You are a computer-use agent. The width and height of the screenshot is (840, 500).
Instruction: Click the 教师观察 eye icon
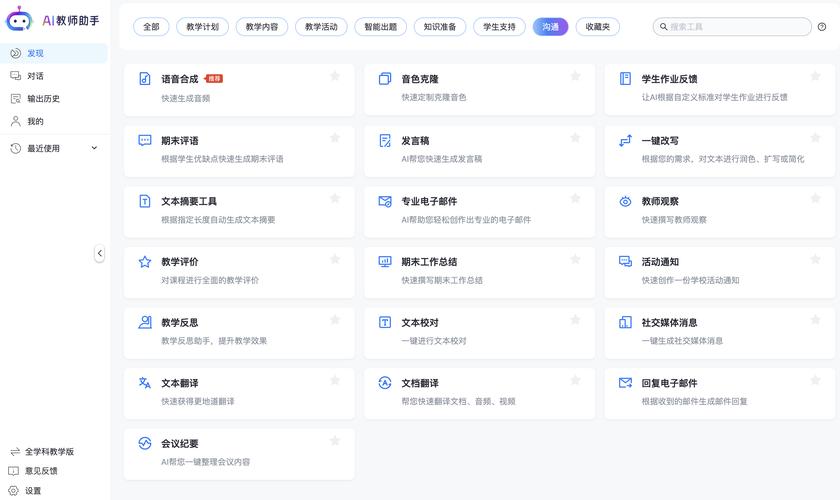coord(625,201)
